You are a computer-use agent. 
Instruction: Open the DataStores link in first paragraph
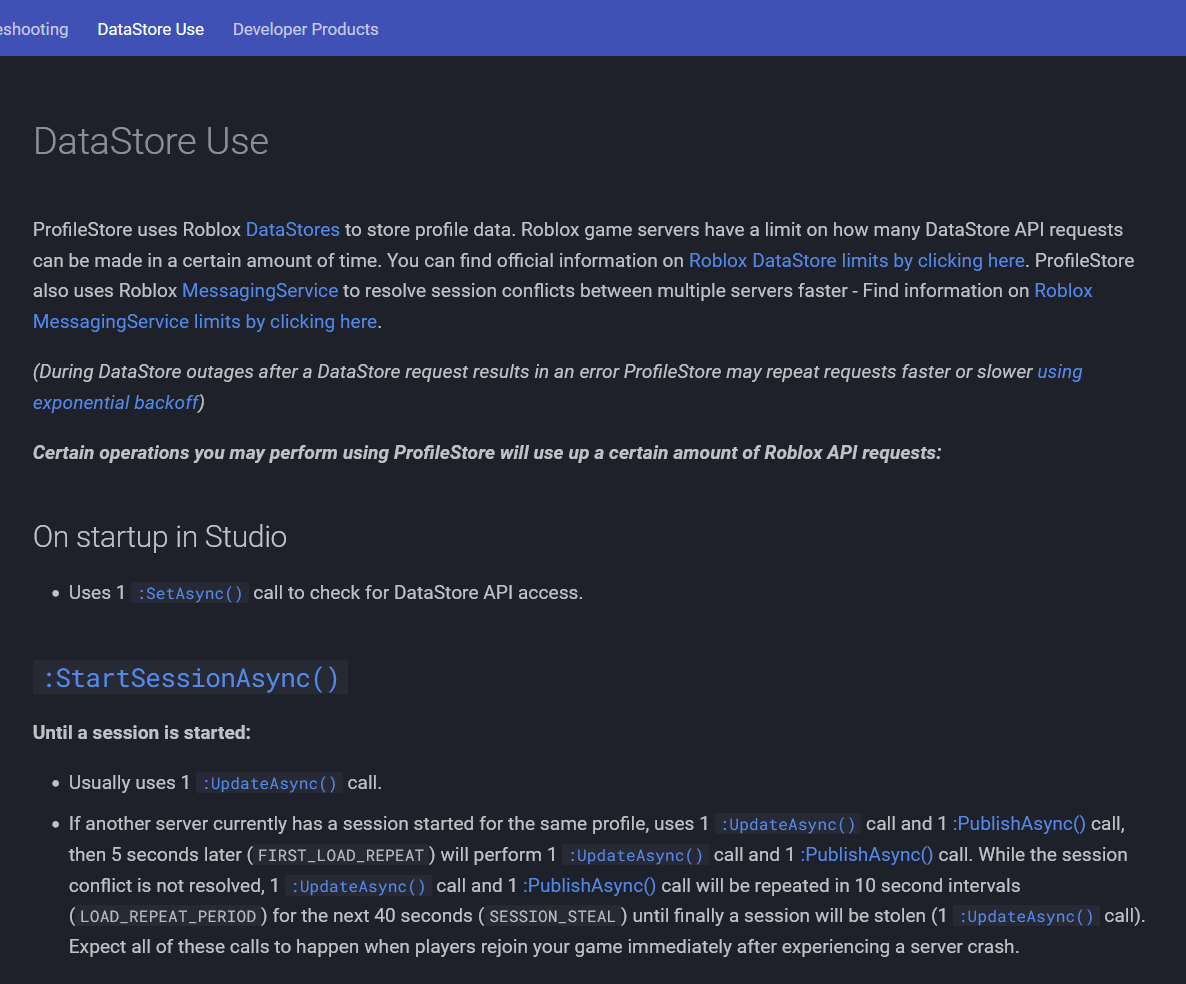(x=292, y=229)
